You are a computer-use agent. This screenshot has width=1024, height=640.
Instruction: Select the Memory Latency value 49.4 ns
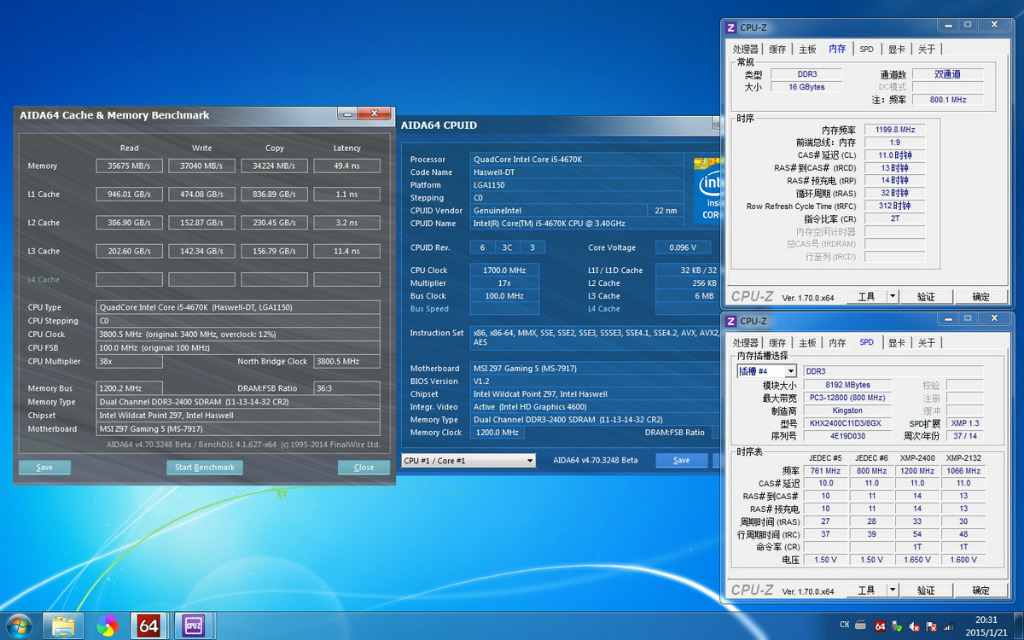(347, 166)
